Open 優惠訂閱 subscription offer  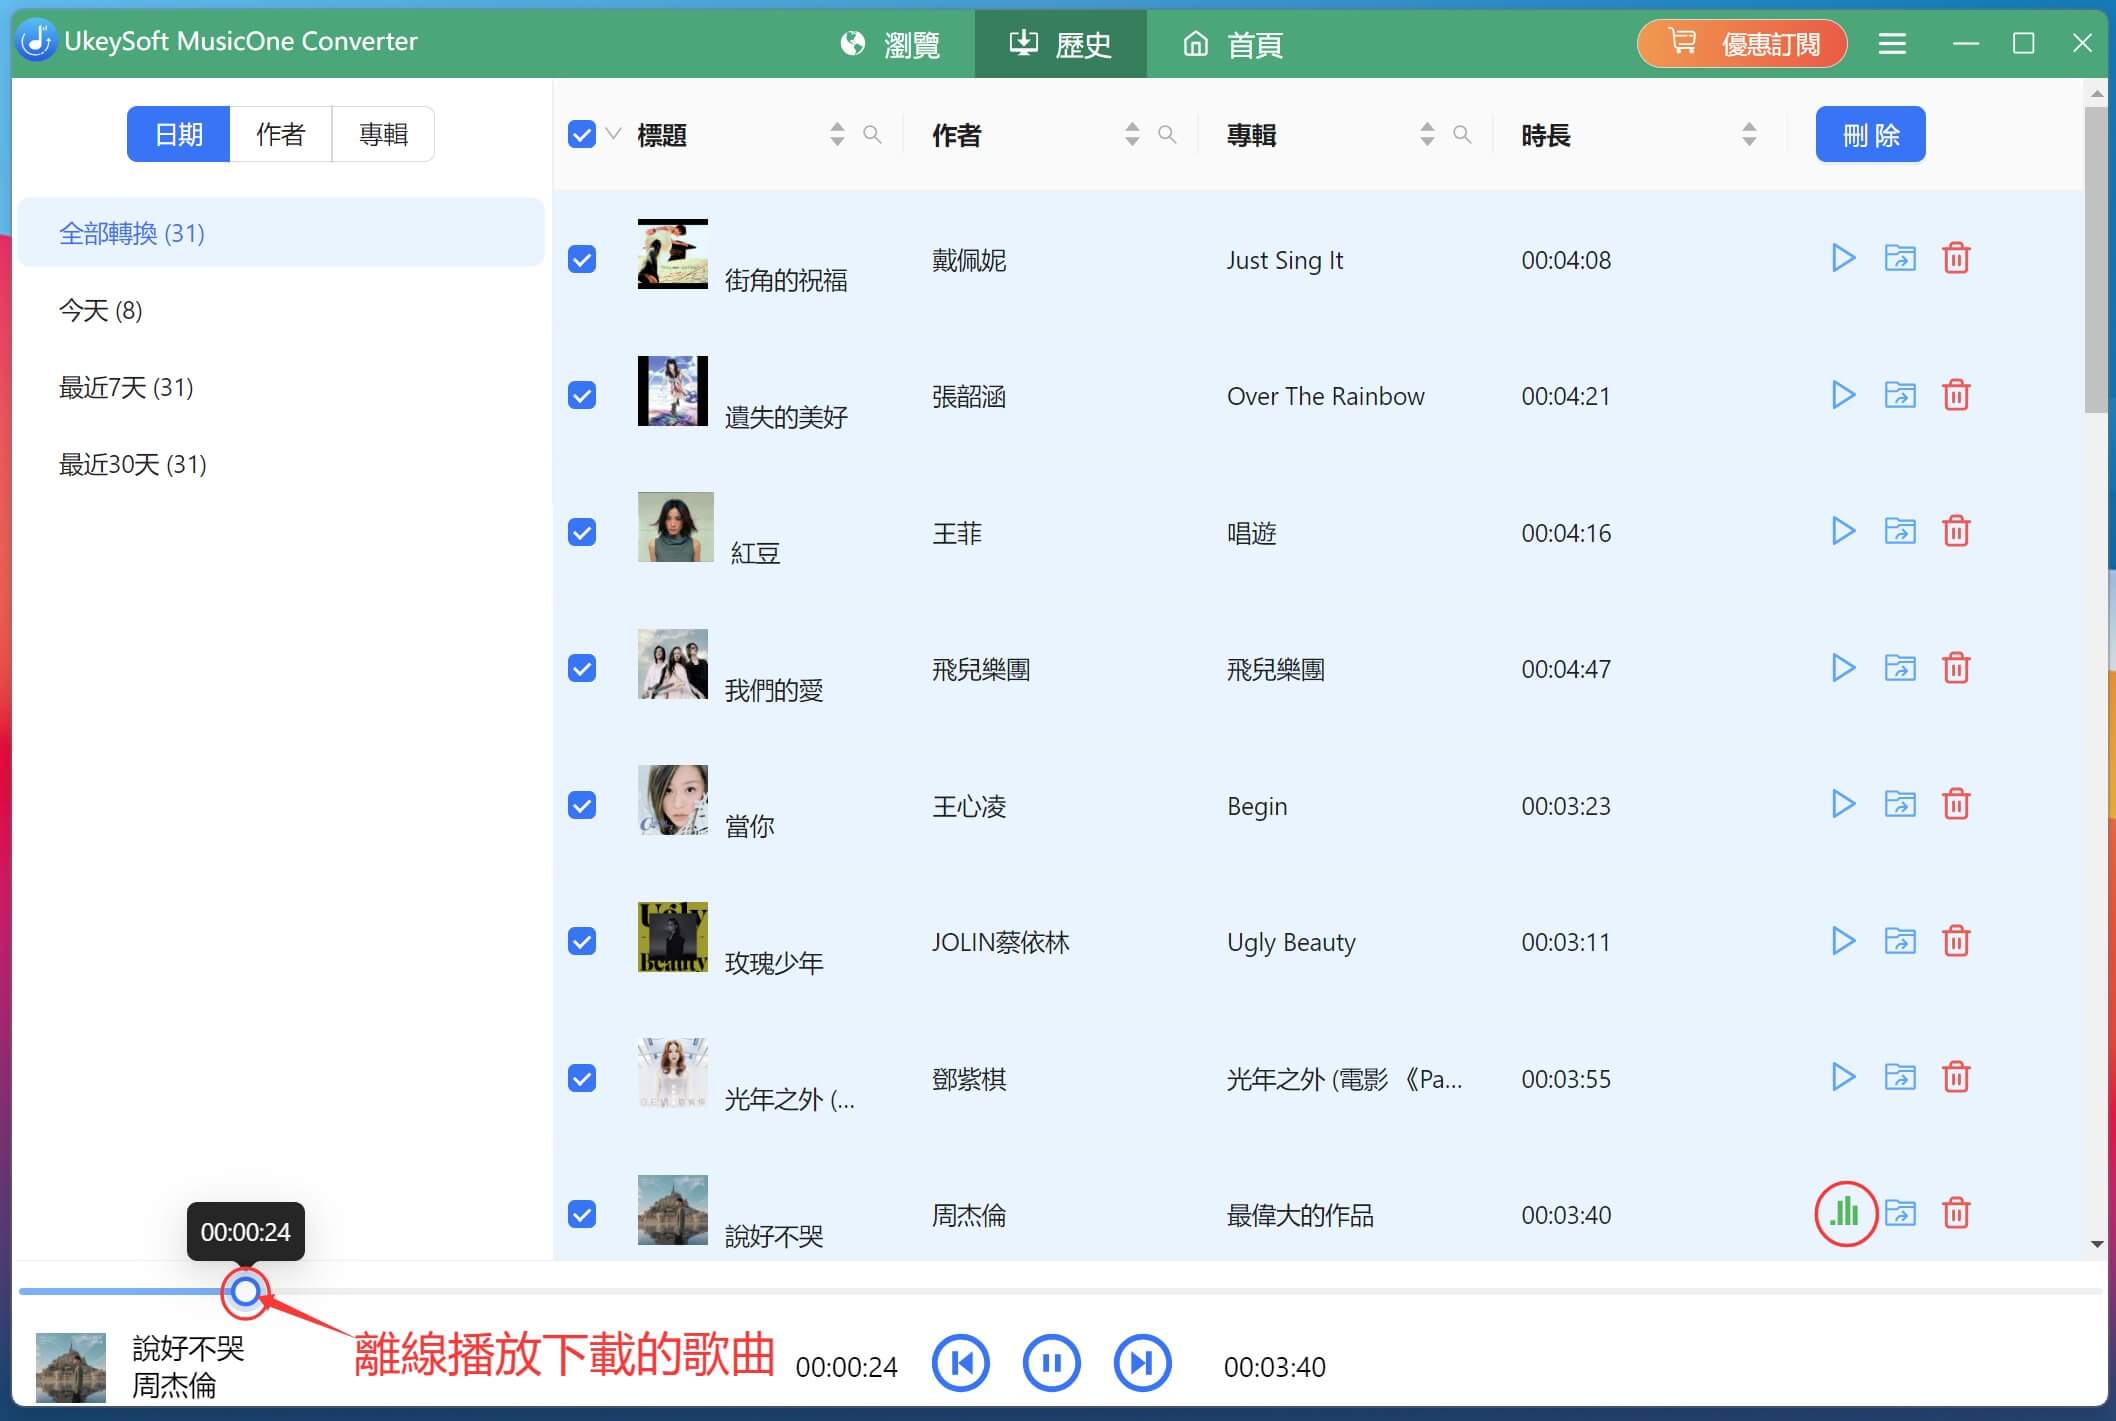[x=1741, y=43]
